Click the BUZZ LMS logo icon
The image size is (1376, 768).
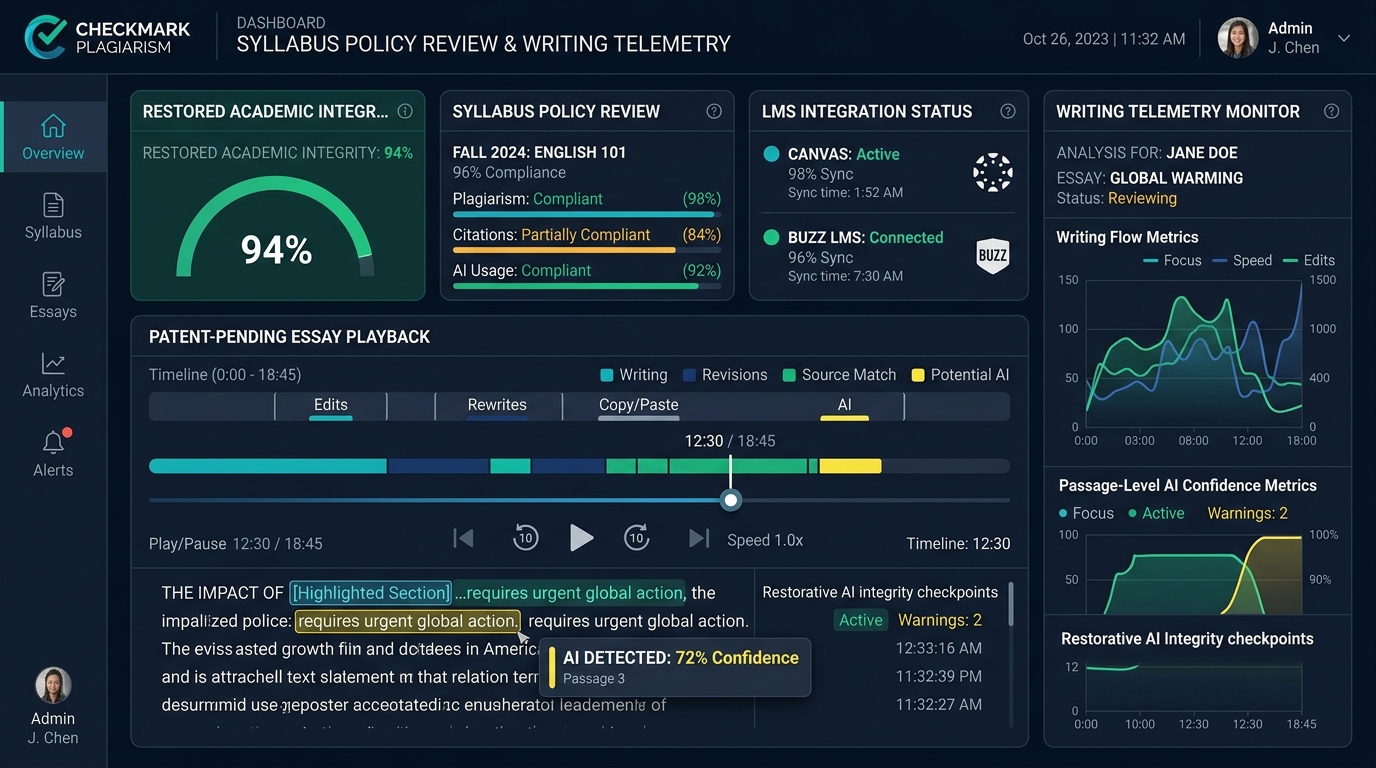pos(992,255)
